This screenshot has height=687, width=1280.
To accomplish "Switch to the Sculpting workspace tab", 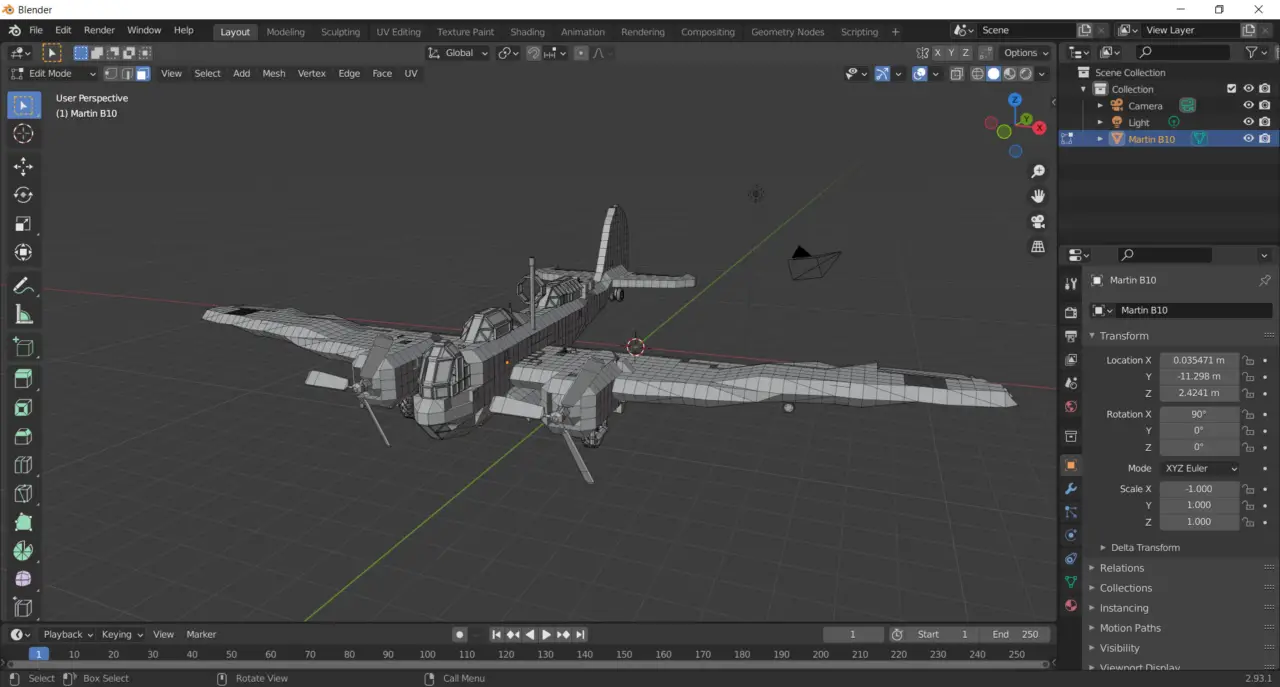I will (340, 32).
